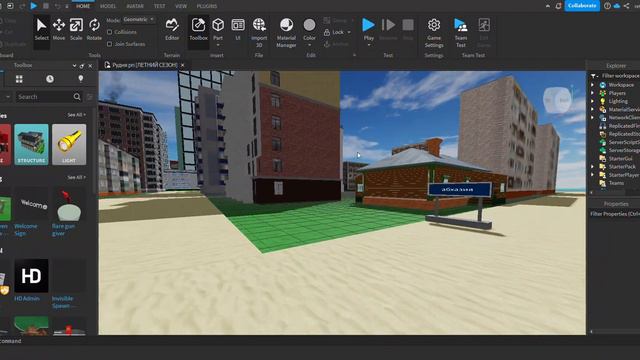This screenshot has width=640, height=360.
Task: Switch to the AVATAR ribbon tab
Action: point(135,6)
